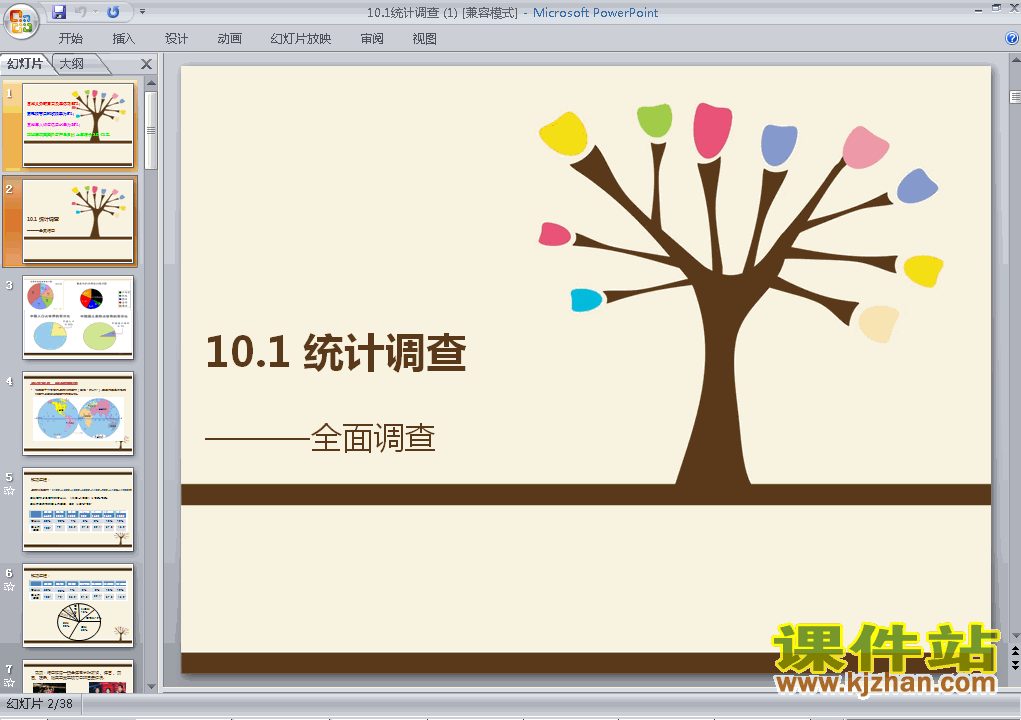Open the 开始 ribbon tab

70,38
